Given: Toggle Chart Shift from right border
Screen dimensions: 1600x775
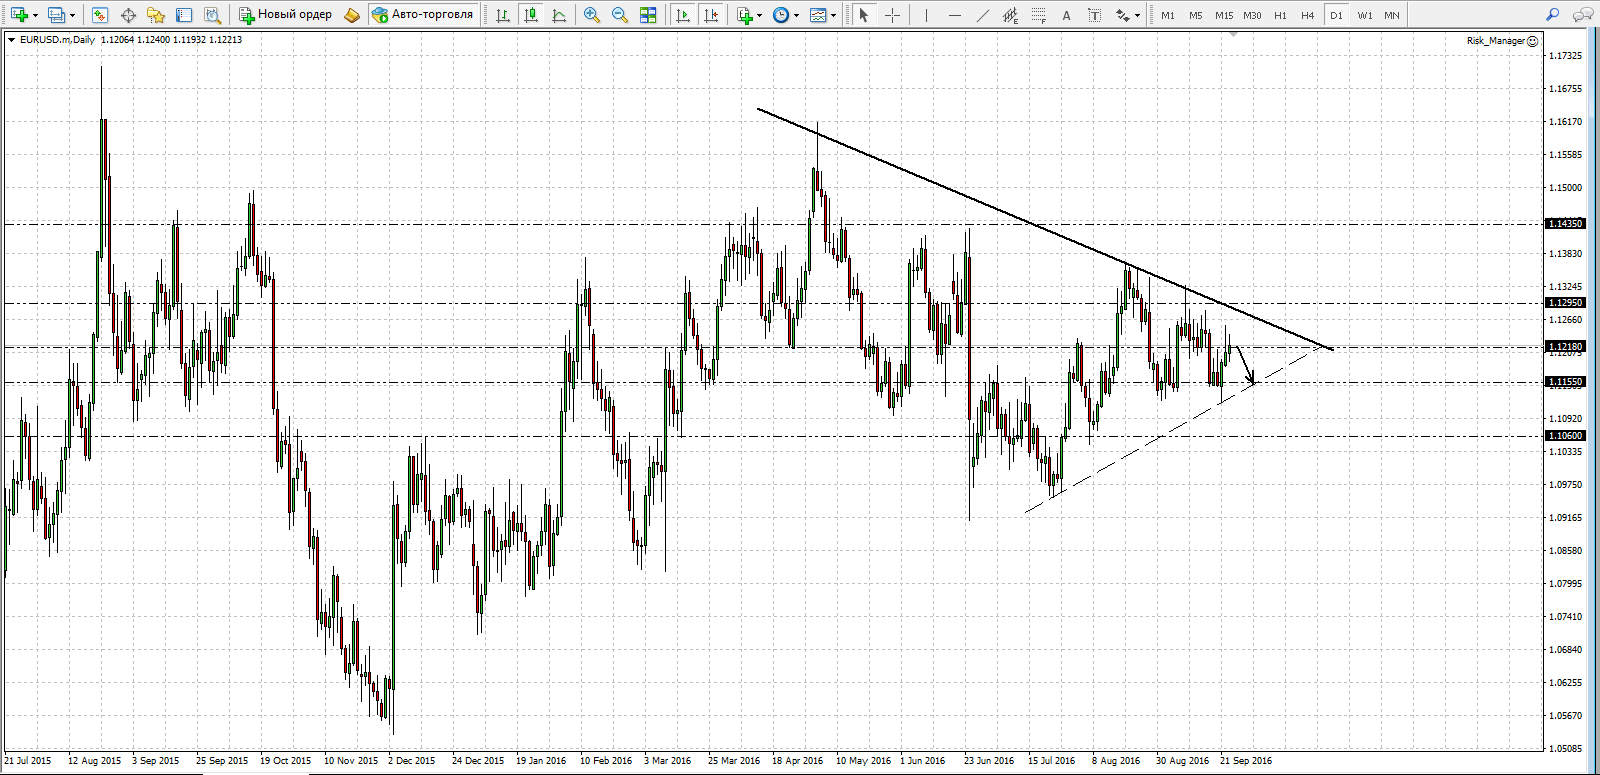Looking at the screenshot, I should click(711, 15).
